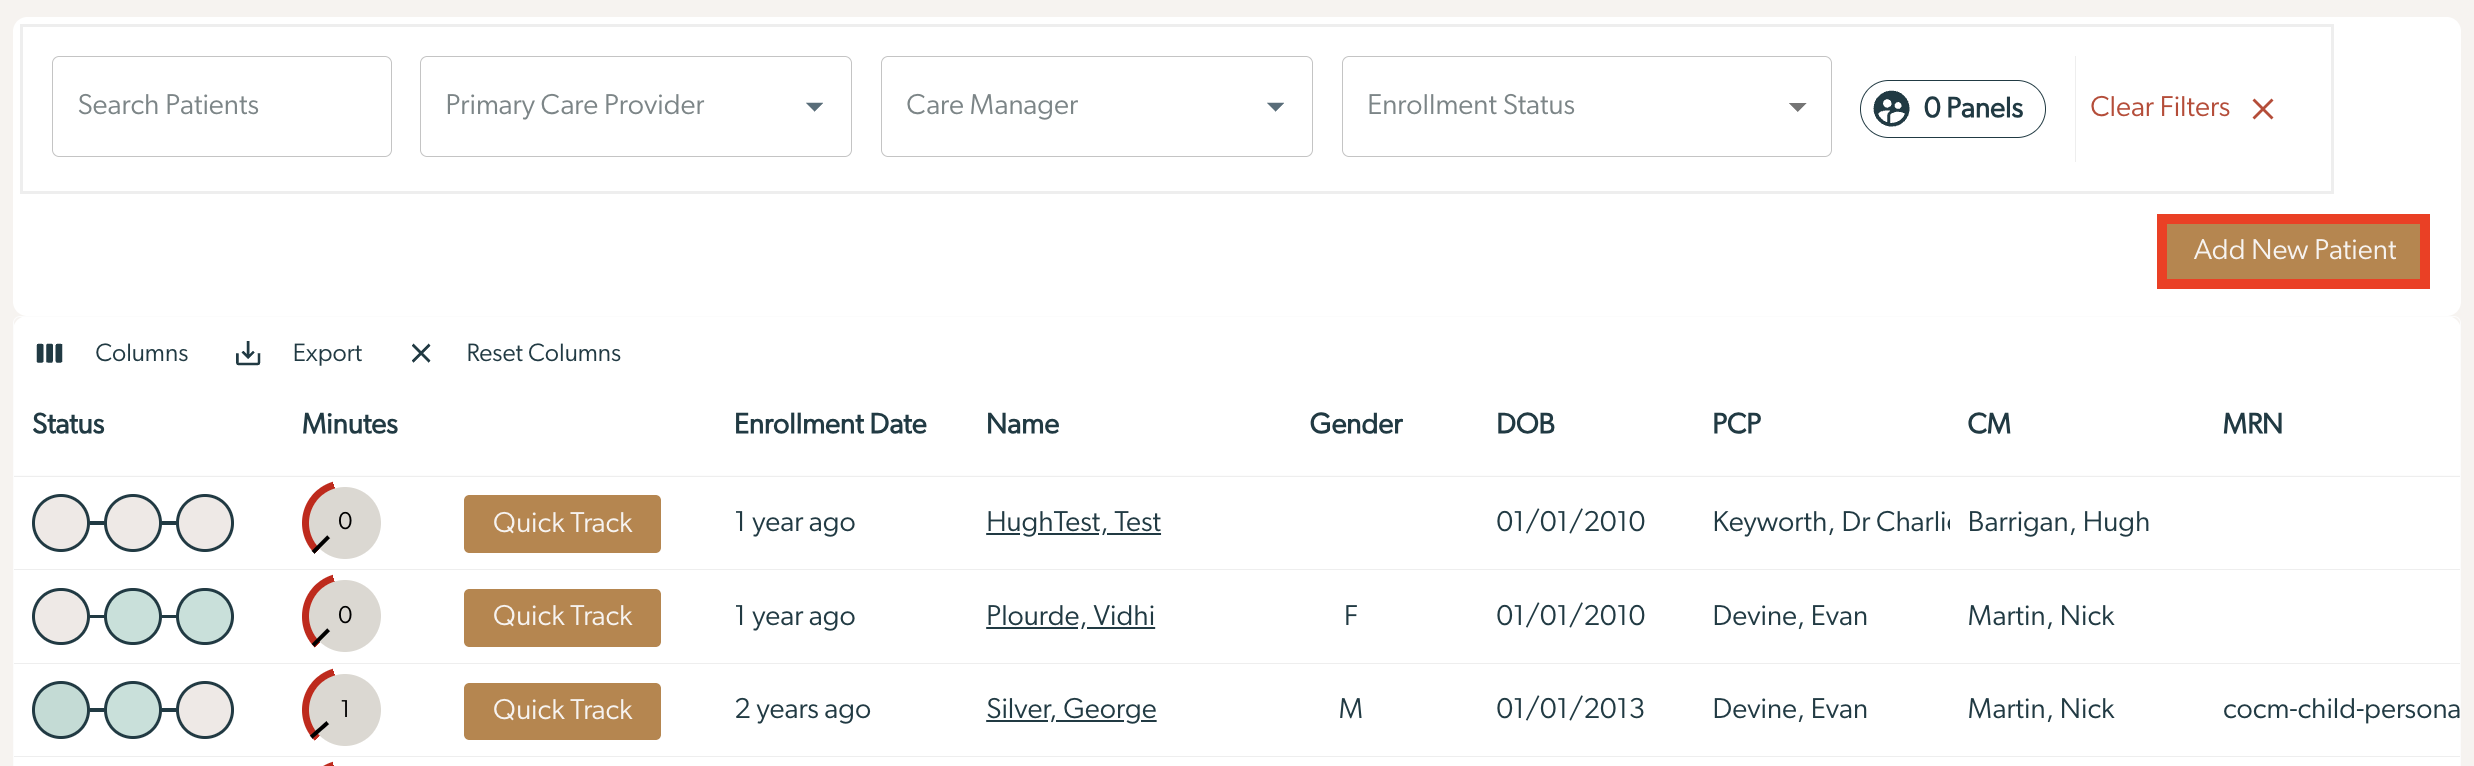Screen dimensions: 2474x766
Task: Click minutes gauge for Silver, George
Action: click(342, 709)
